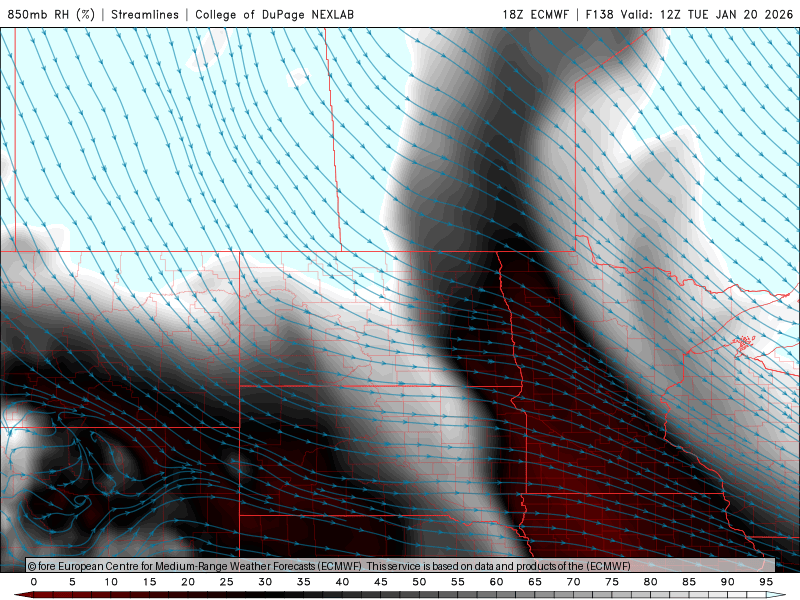Click the "5" value on the color scale

pos(72,582)
